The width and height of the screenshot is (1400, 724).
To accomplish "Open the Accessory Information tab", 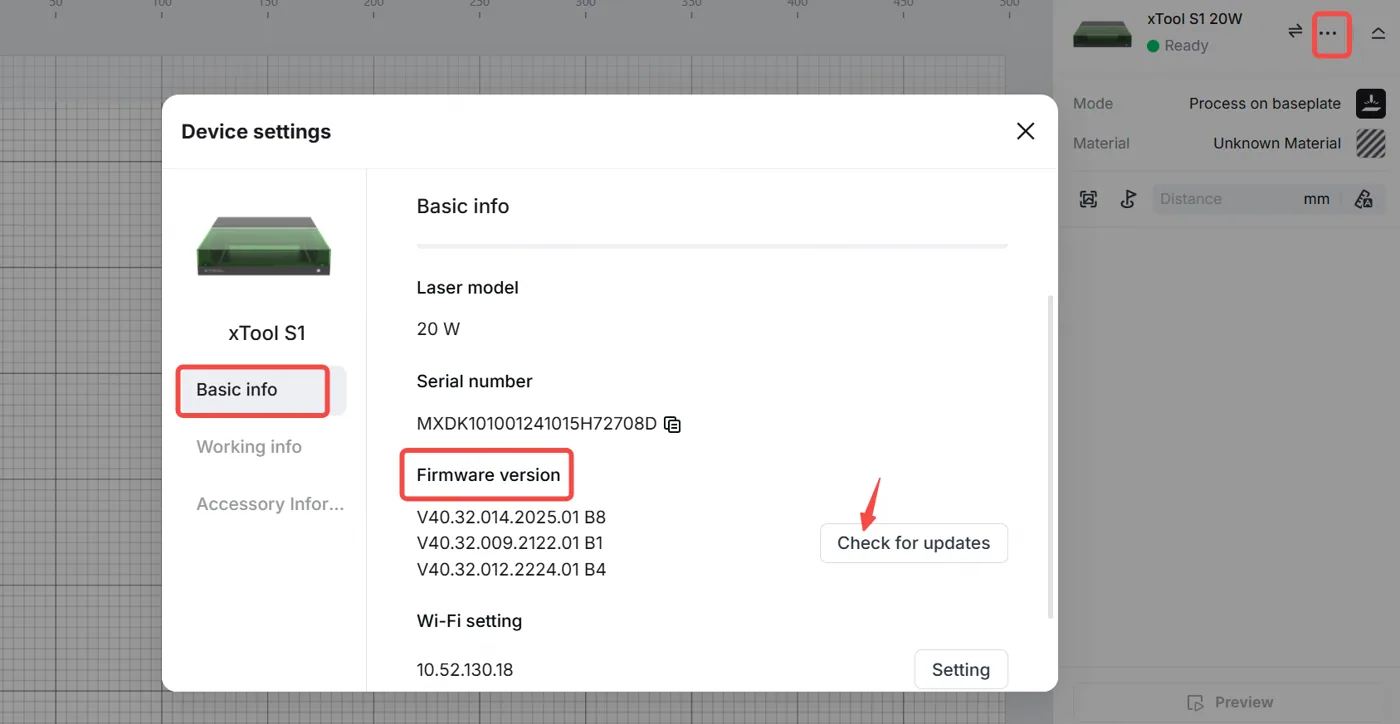I will pos(270,504).
